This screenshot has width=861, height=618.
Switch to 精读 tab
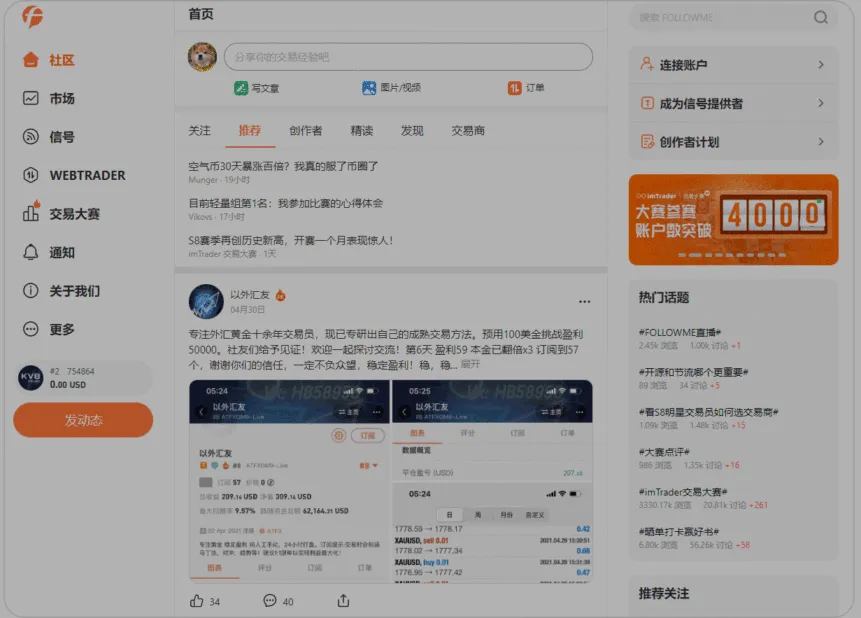tap(362, 131)
